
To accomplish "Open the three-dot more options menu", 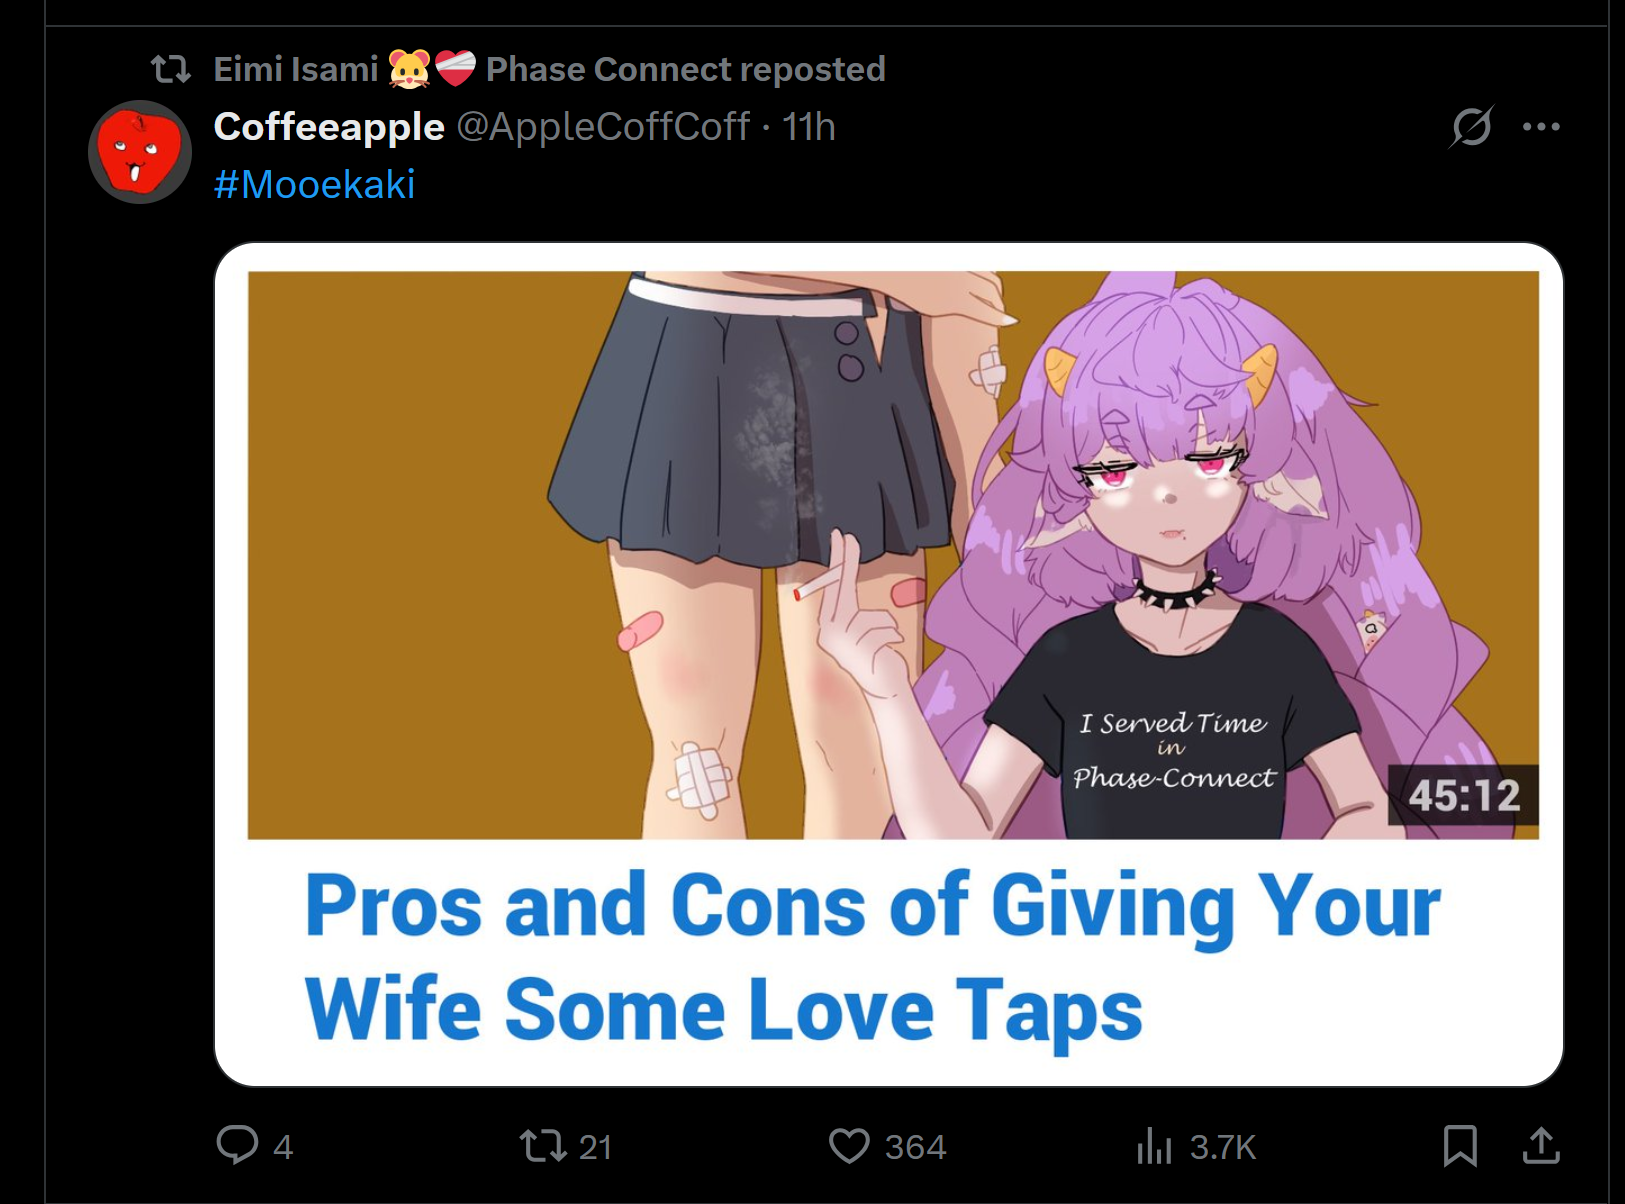I will (x=1541, y=127).
